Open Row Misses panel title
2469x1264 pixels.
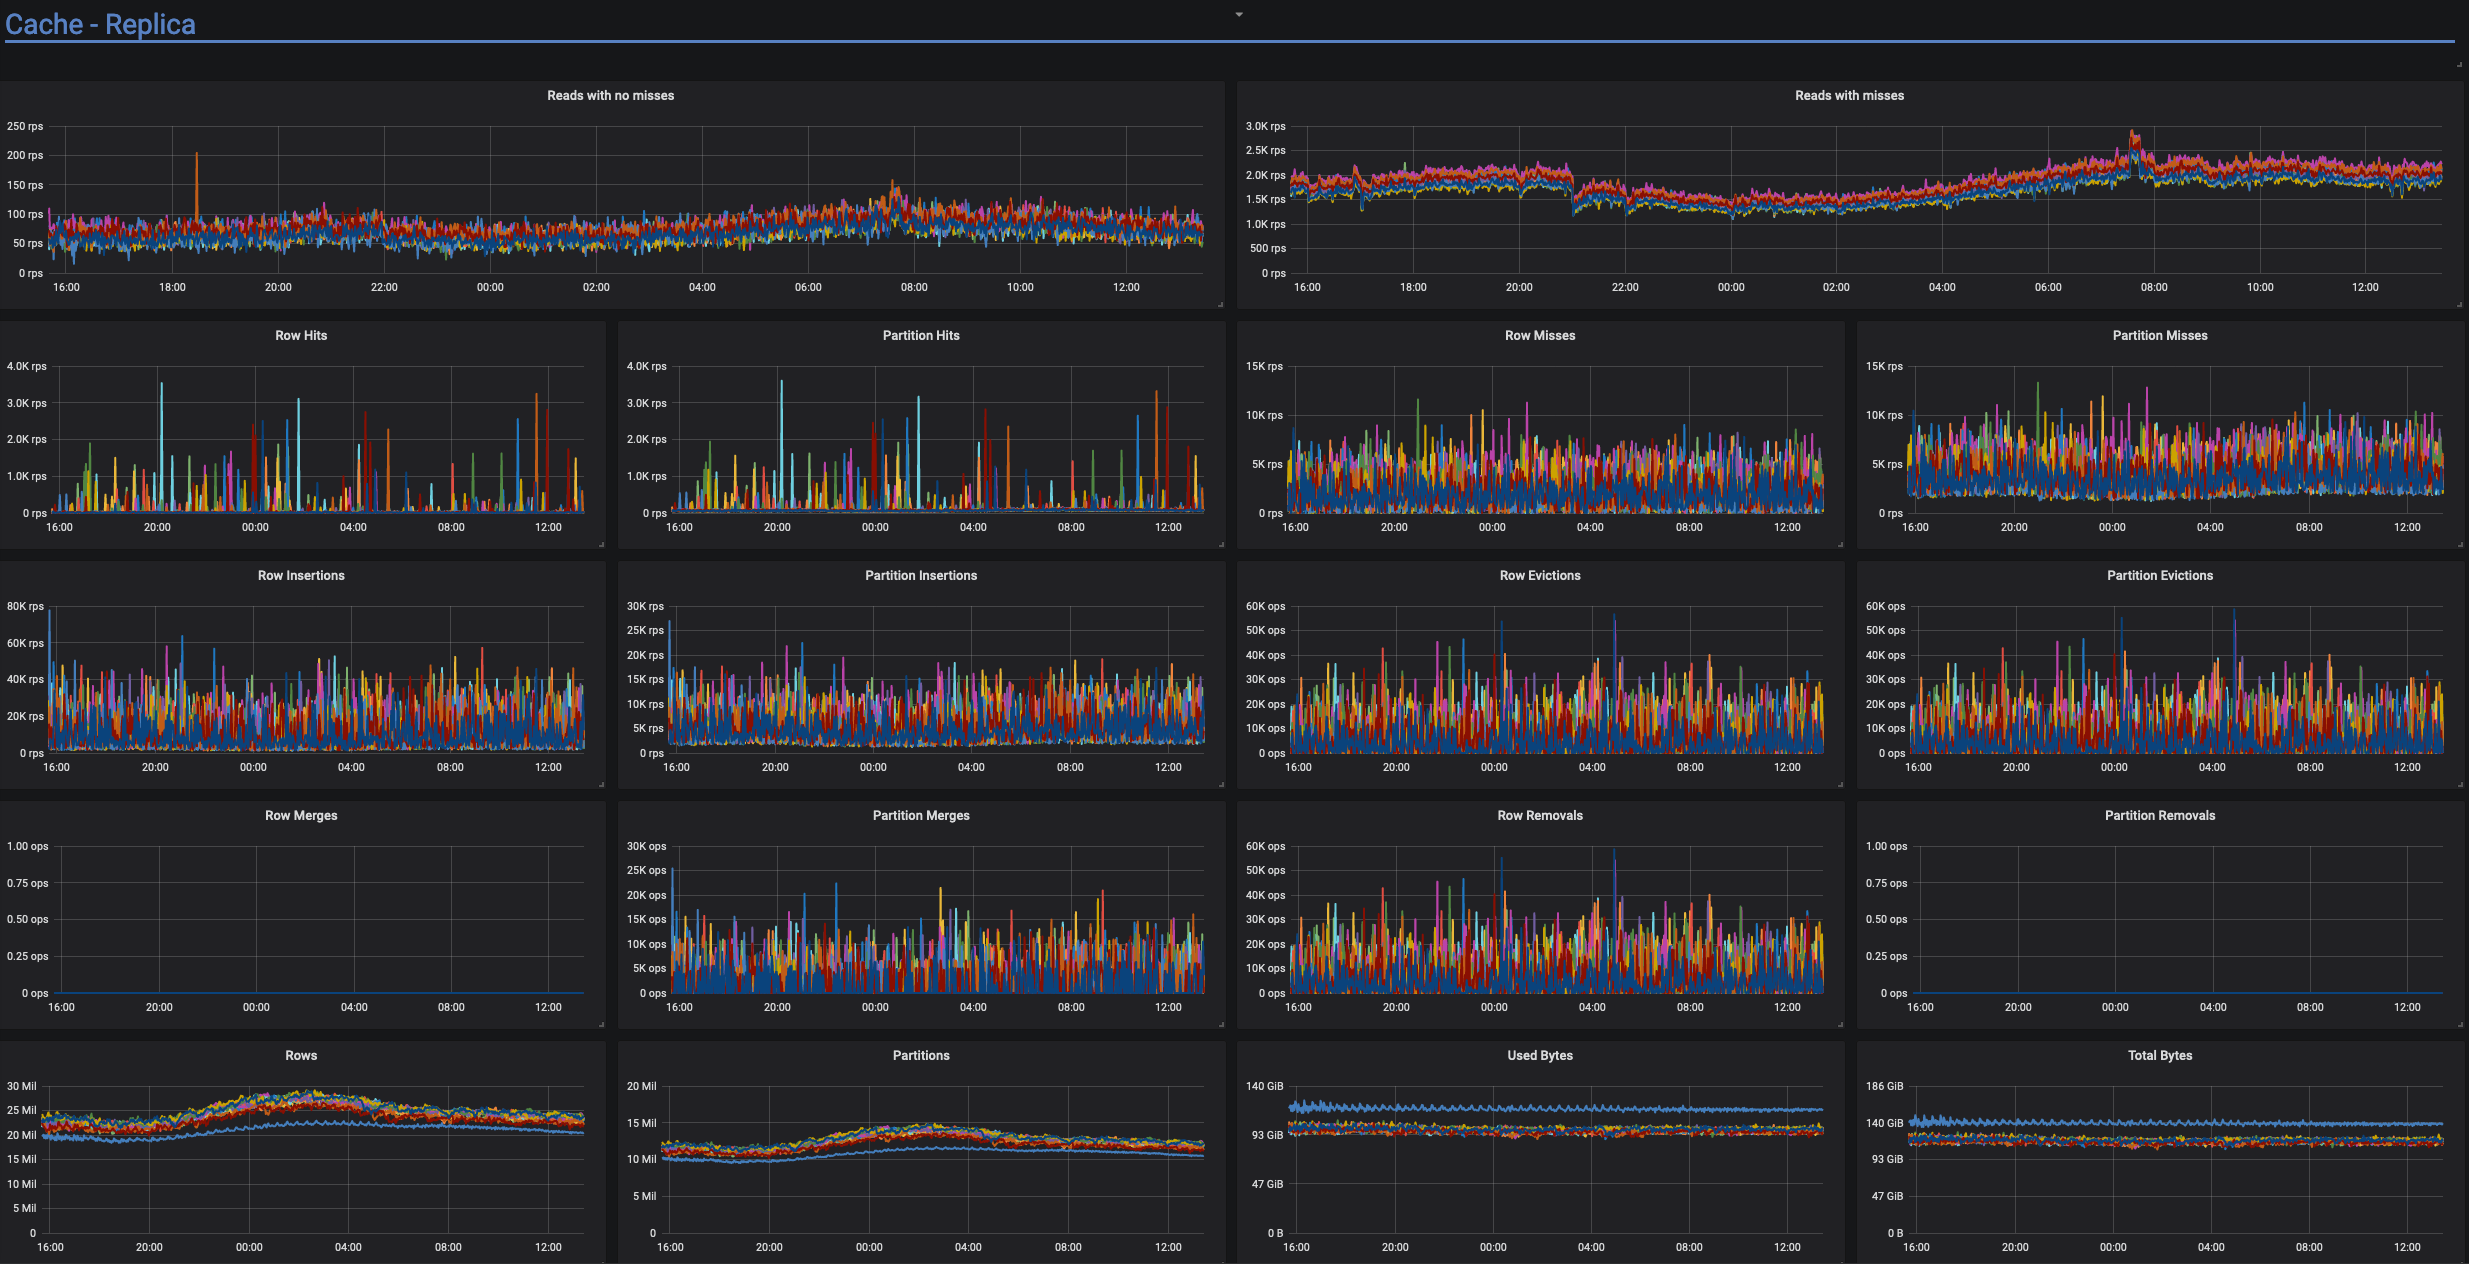[x=1540, y=336]
